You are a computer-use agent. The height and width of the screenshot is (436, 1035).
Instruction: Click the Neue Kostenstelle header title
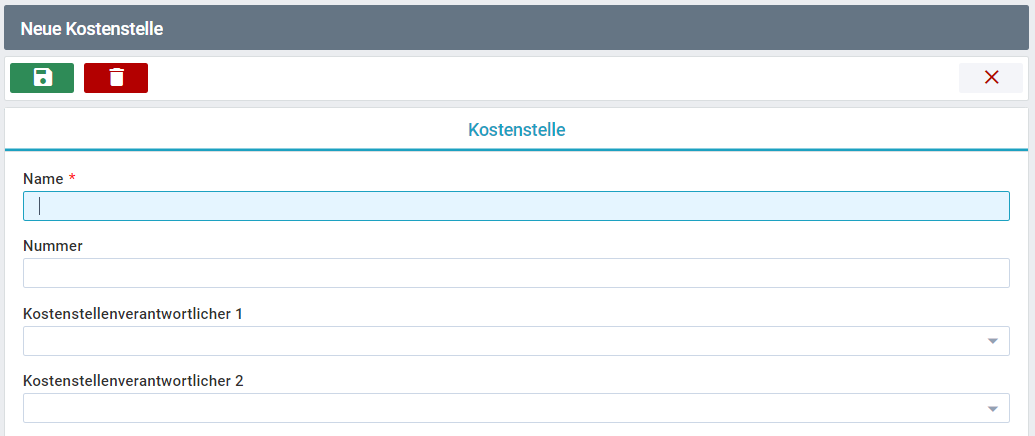coord(92,28)
